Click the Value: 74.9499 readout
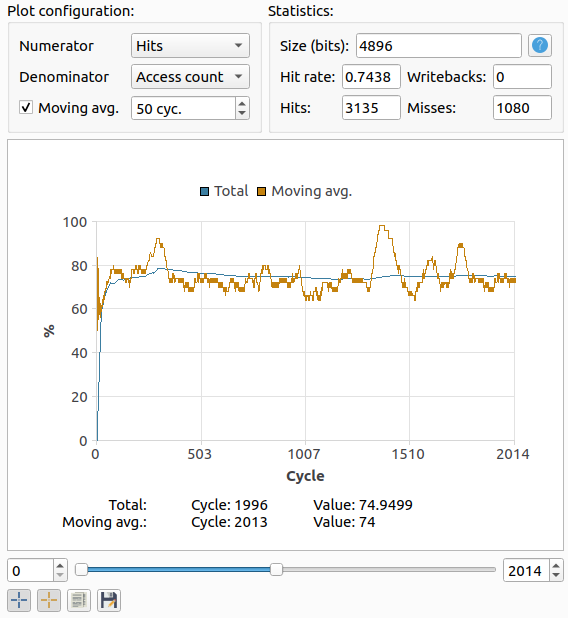 (x=363, y=505)
